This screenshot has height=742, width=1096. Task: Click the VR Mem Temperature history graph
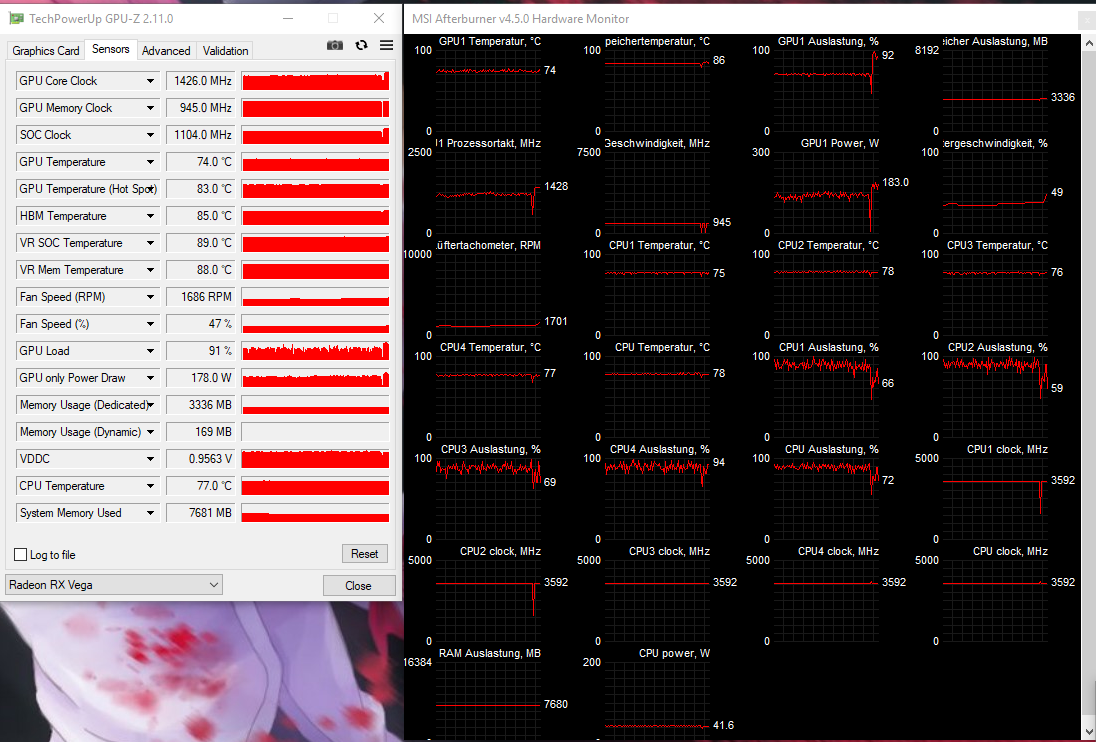pos(315,270)
